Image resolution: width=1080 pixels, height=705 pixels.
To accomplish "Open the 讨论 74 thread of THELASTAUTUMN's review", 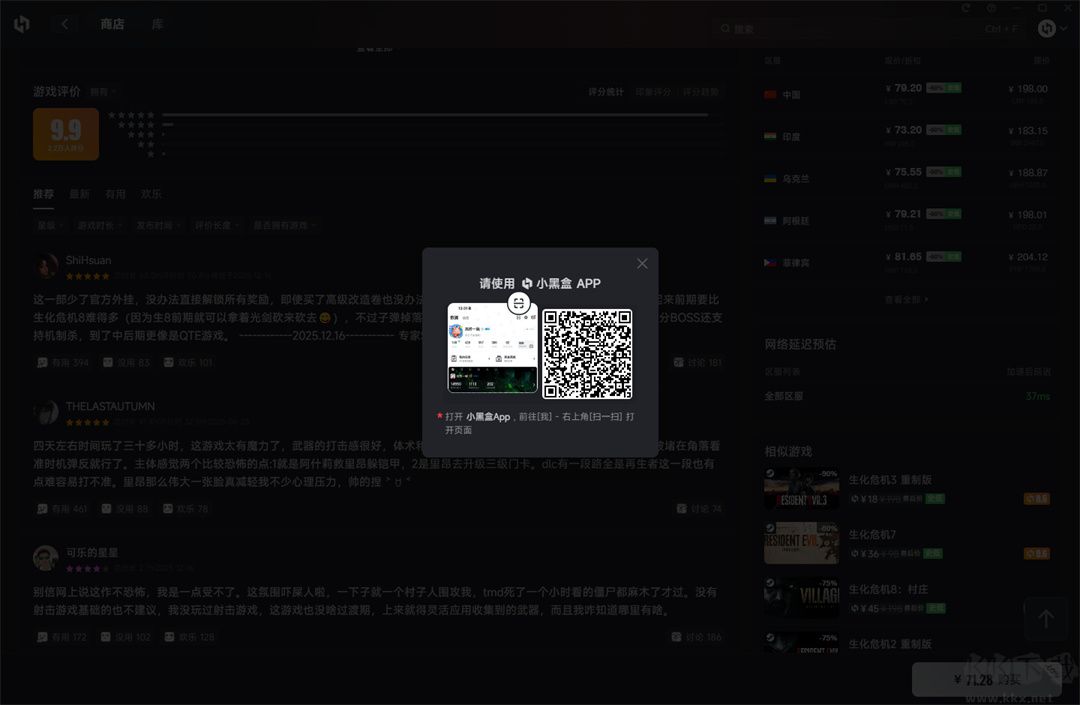I will point(699,509).
